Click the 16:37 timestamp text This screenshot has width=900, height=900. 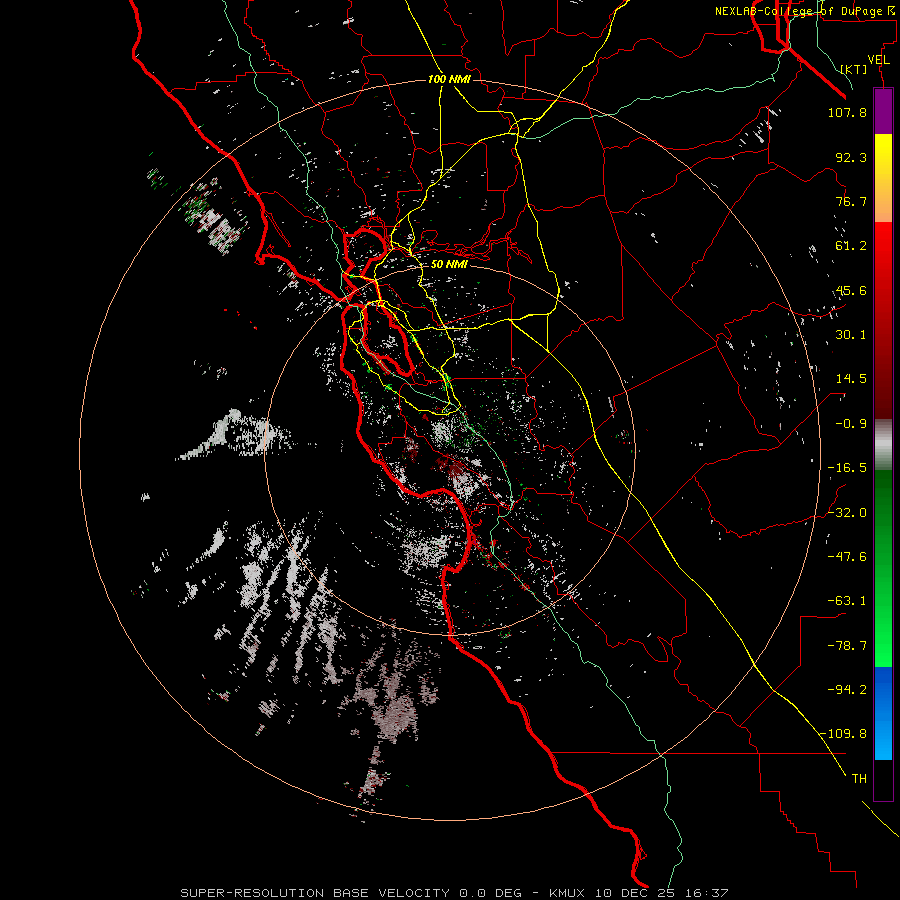pos(707,893)
